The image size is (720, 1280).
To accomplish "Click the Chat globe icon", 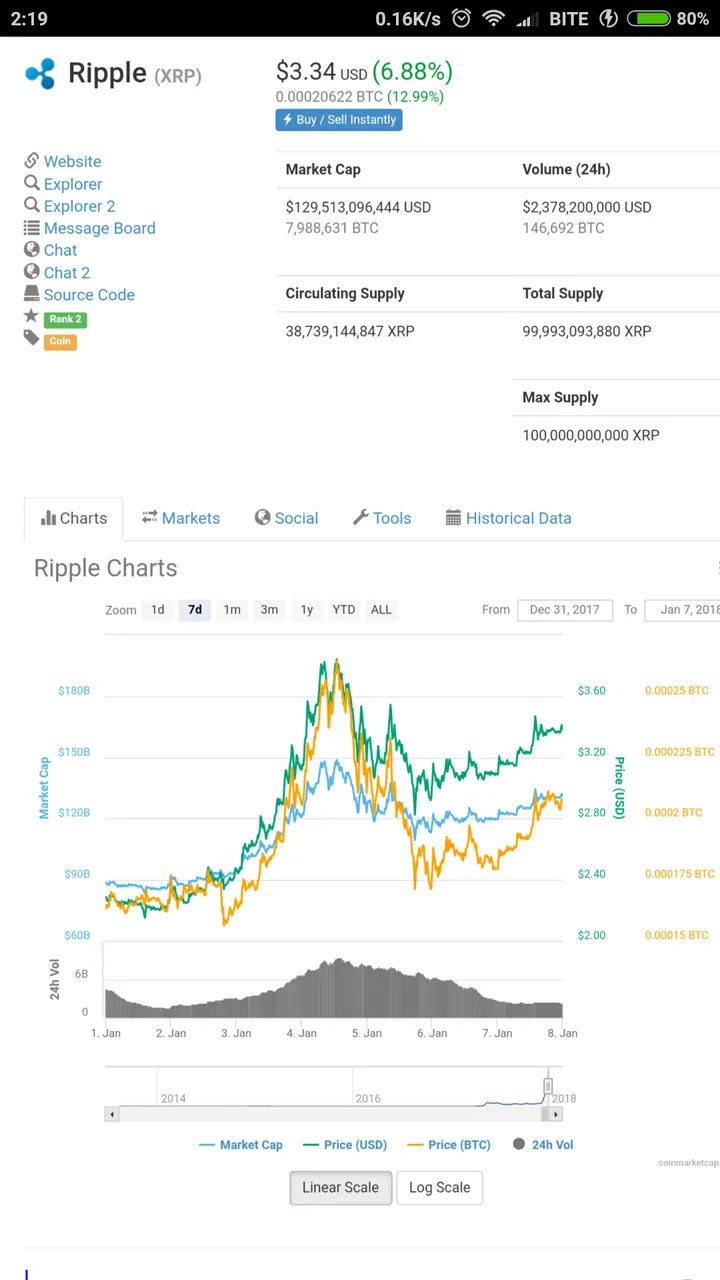I will click(32, 250).
